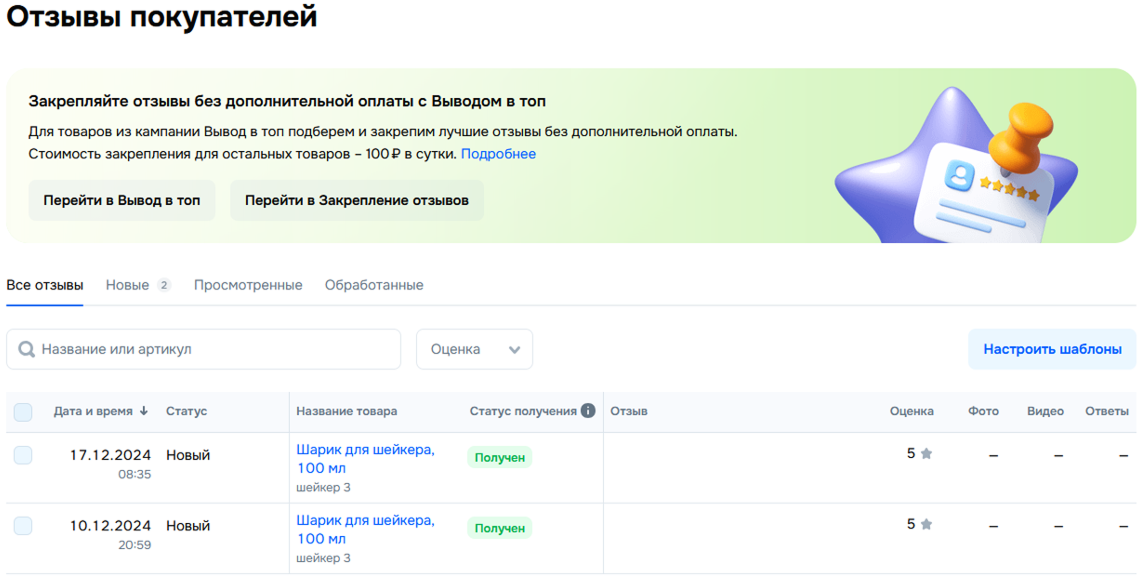Open the Подробнее link
Screen dimensions: 1146x583
(x=498, y=154)
